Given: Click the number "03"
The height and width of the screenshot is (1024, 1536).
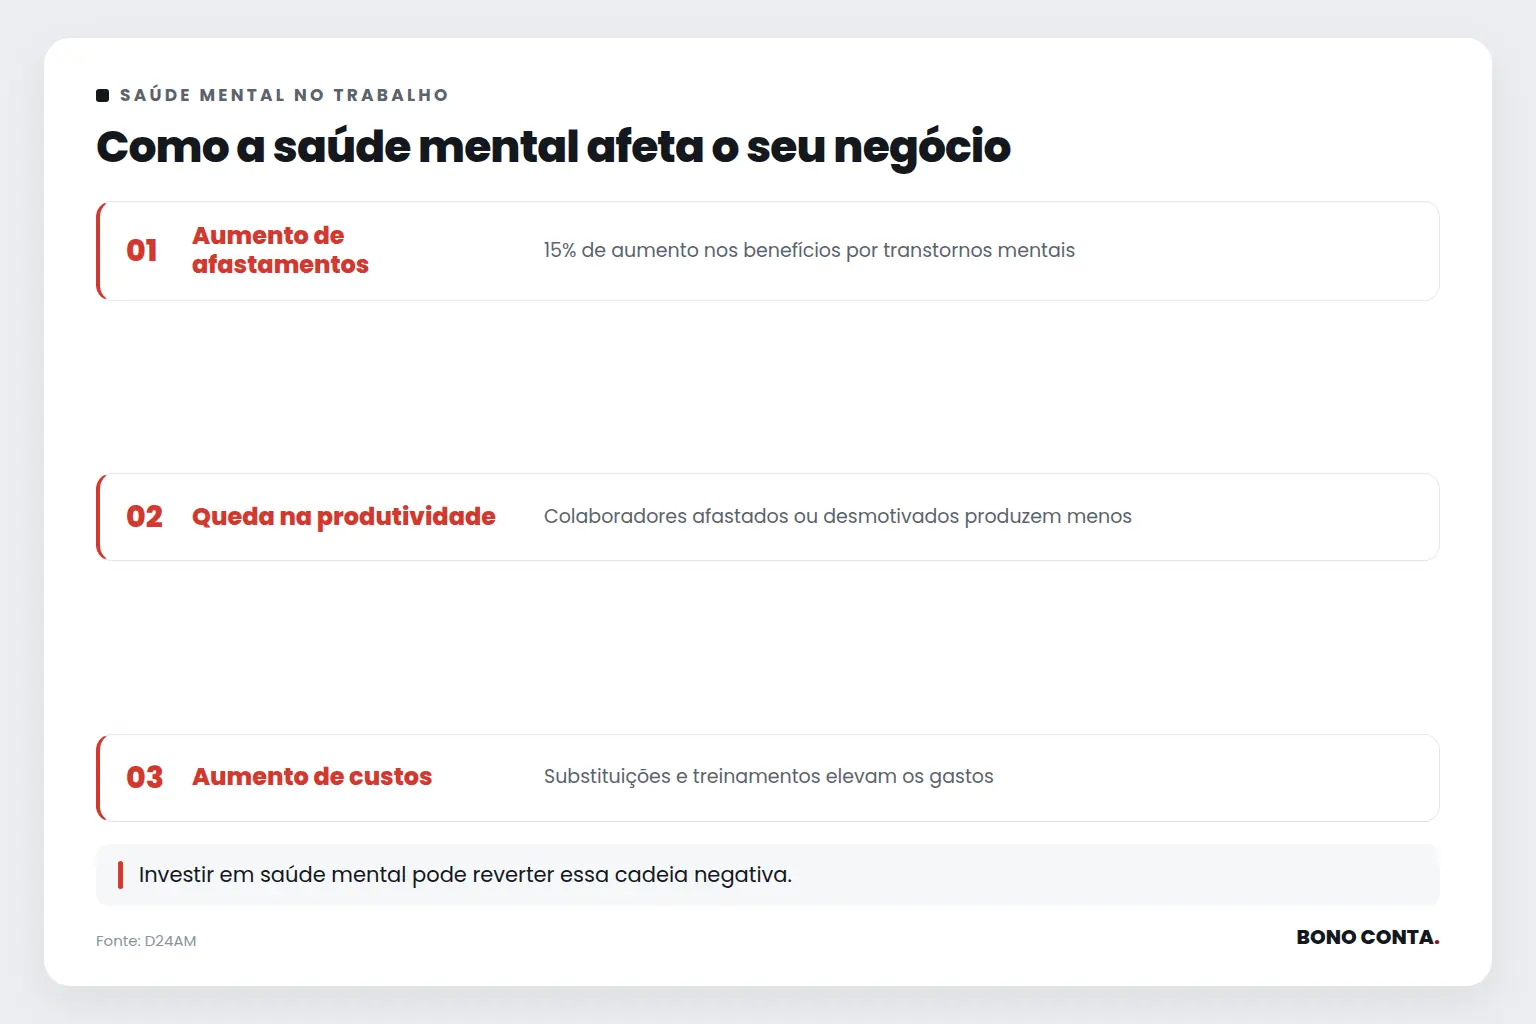Looking at the screenshot, I should tap(144, 777).
